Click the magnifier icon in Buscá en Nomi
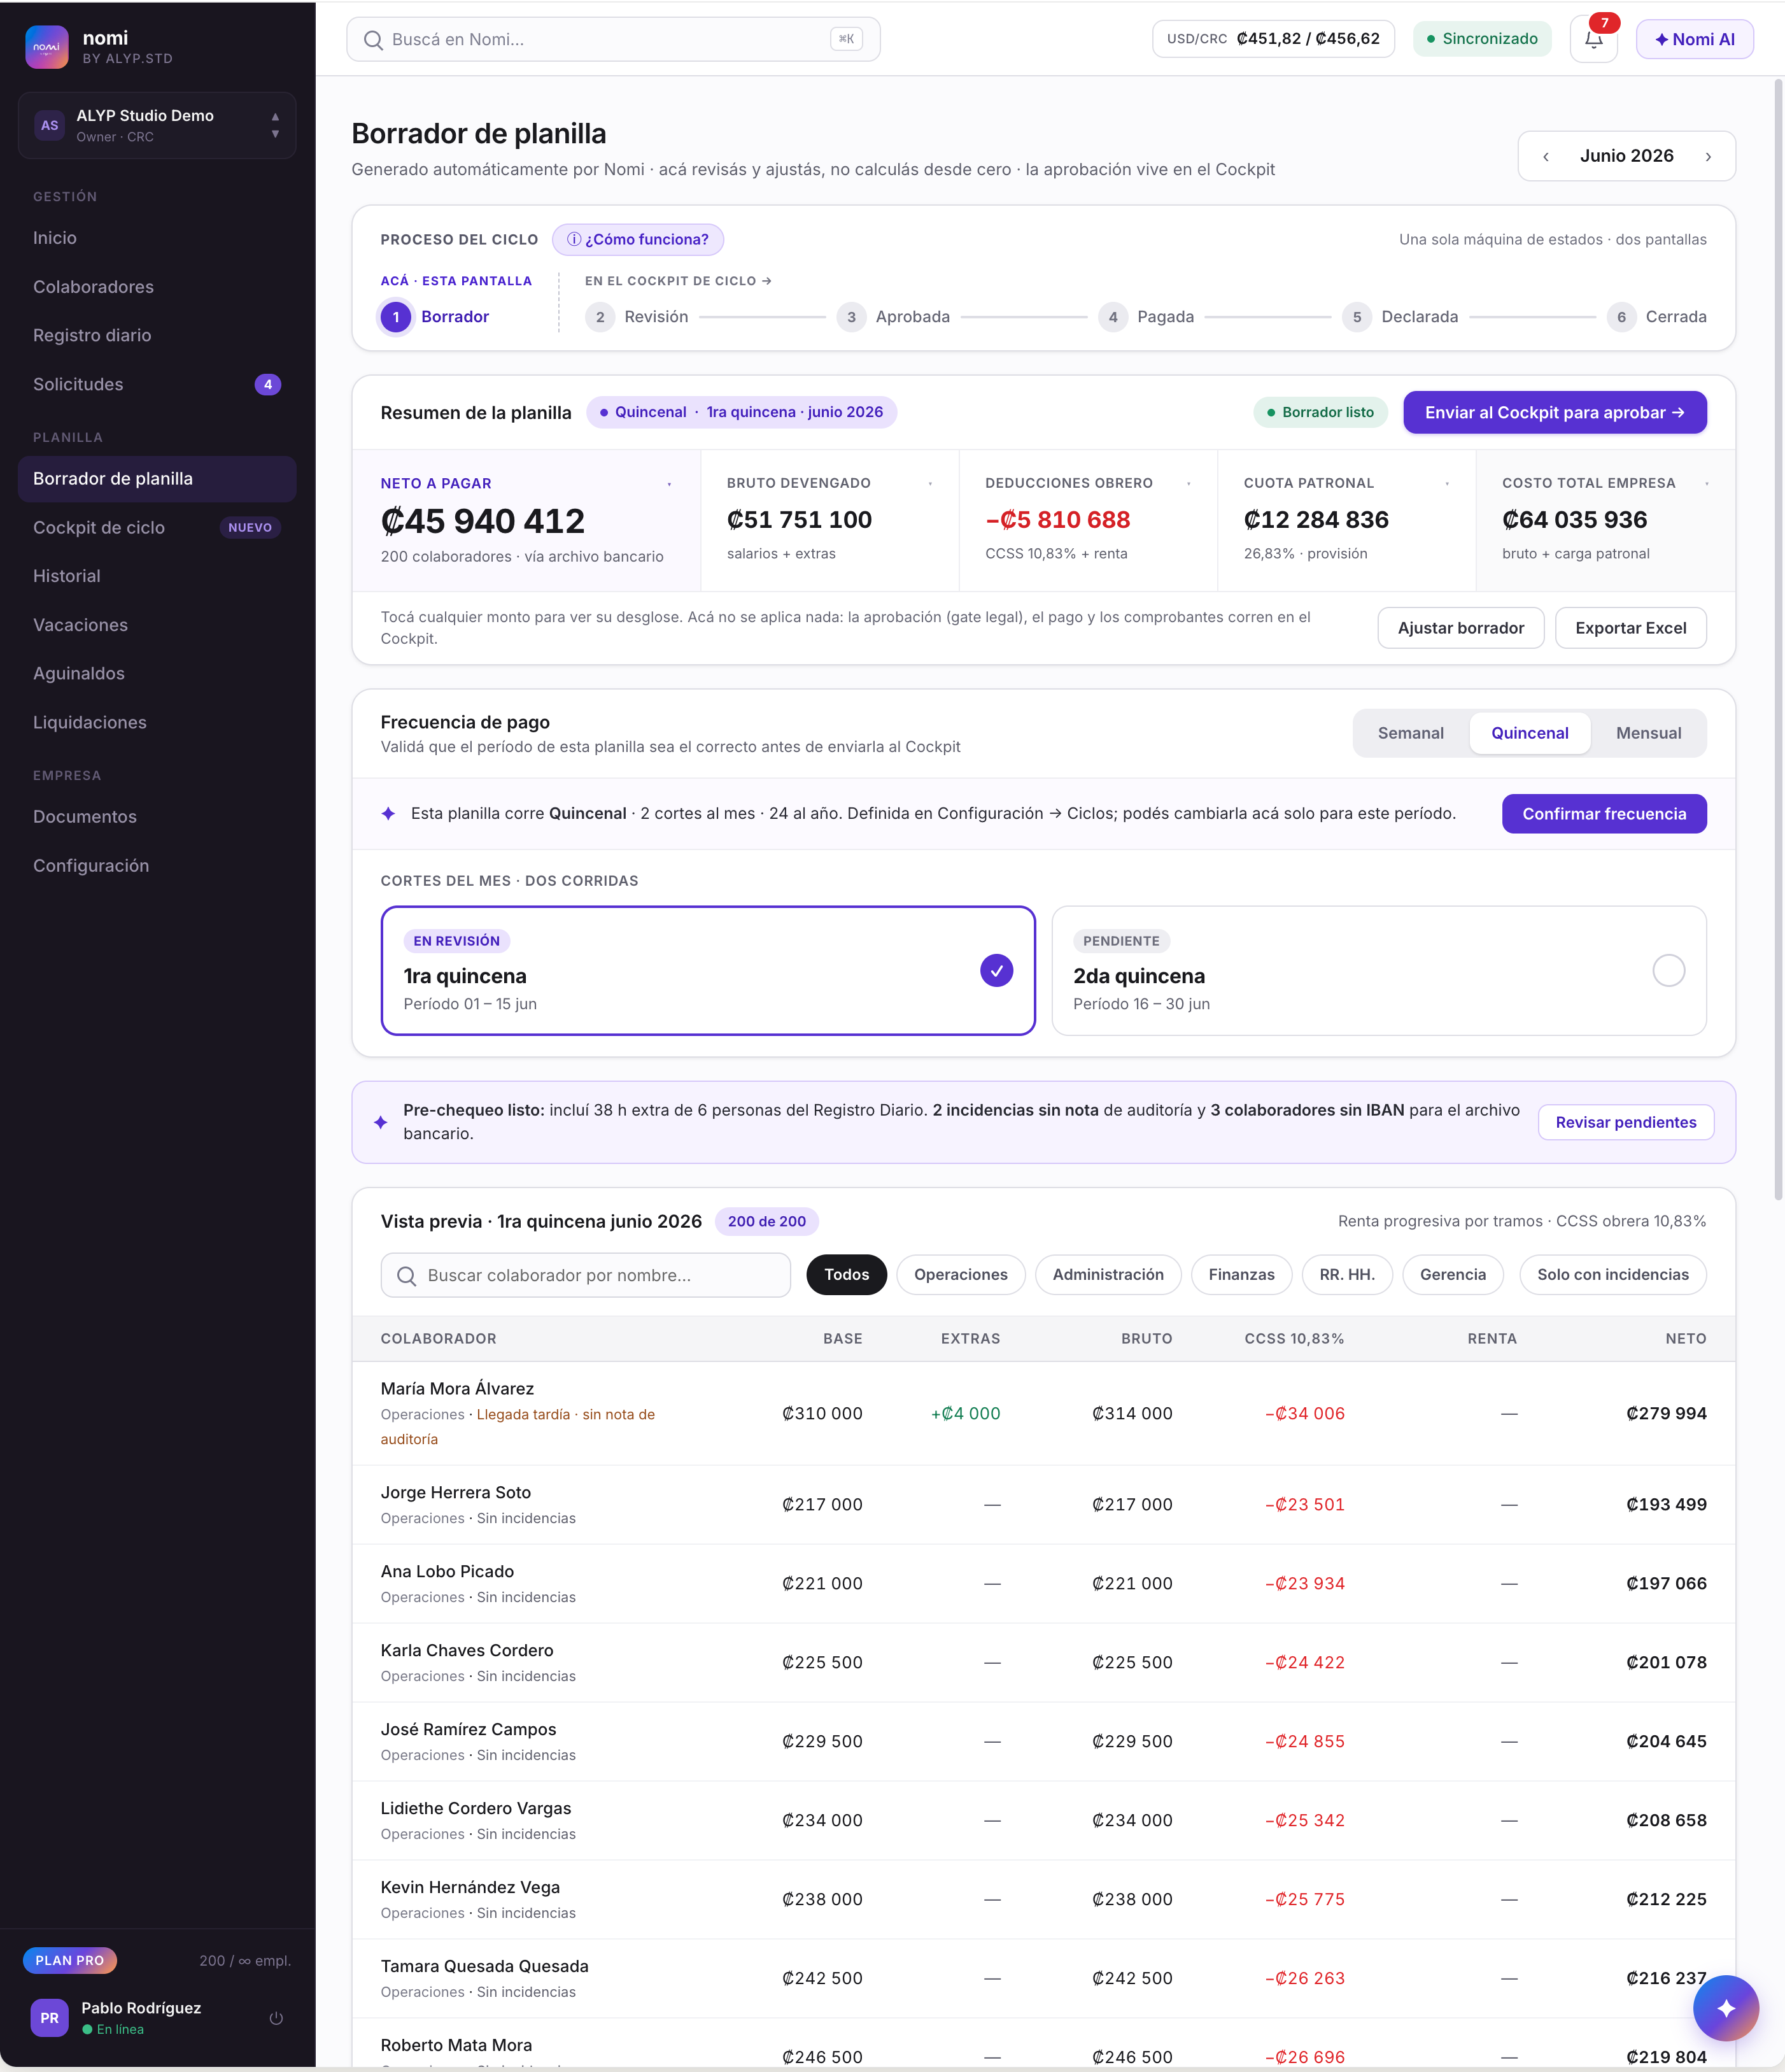Screen dimensions: 1785x2072 tap(374, 40)
